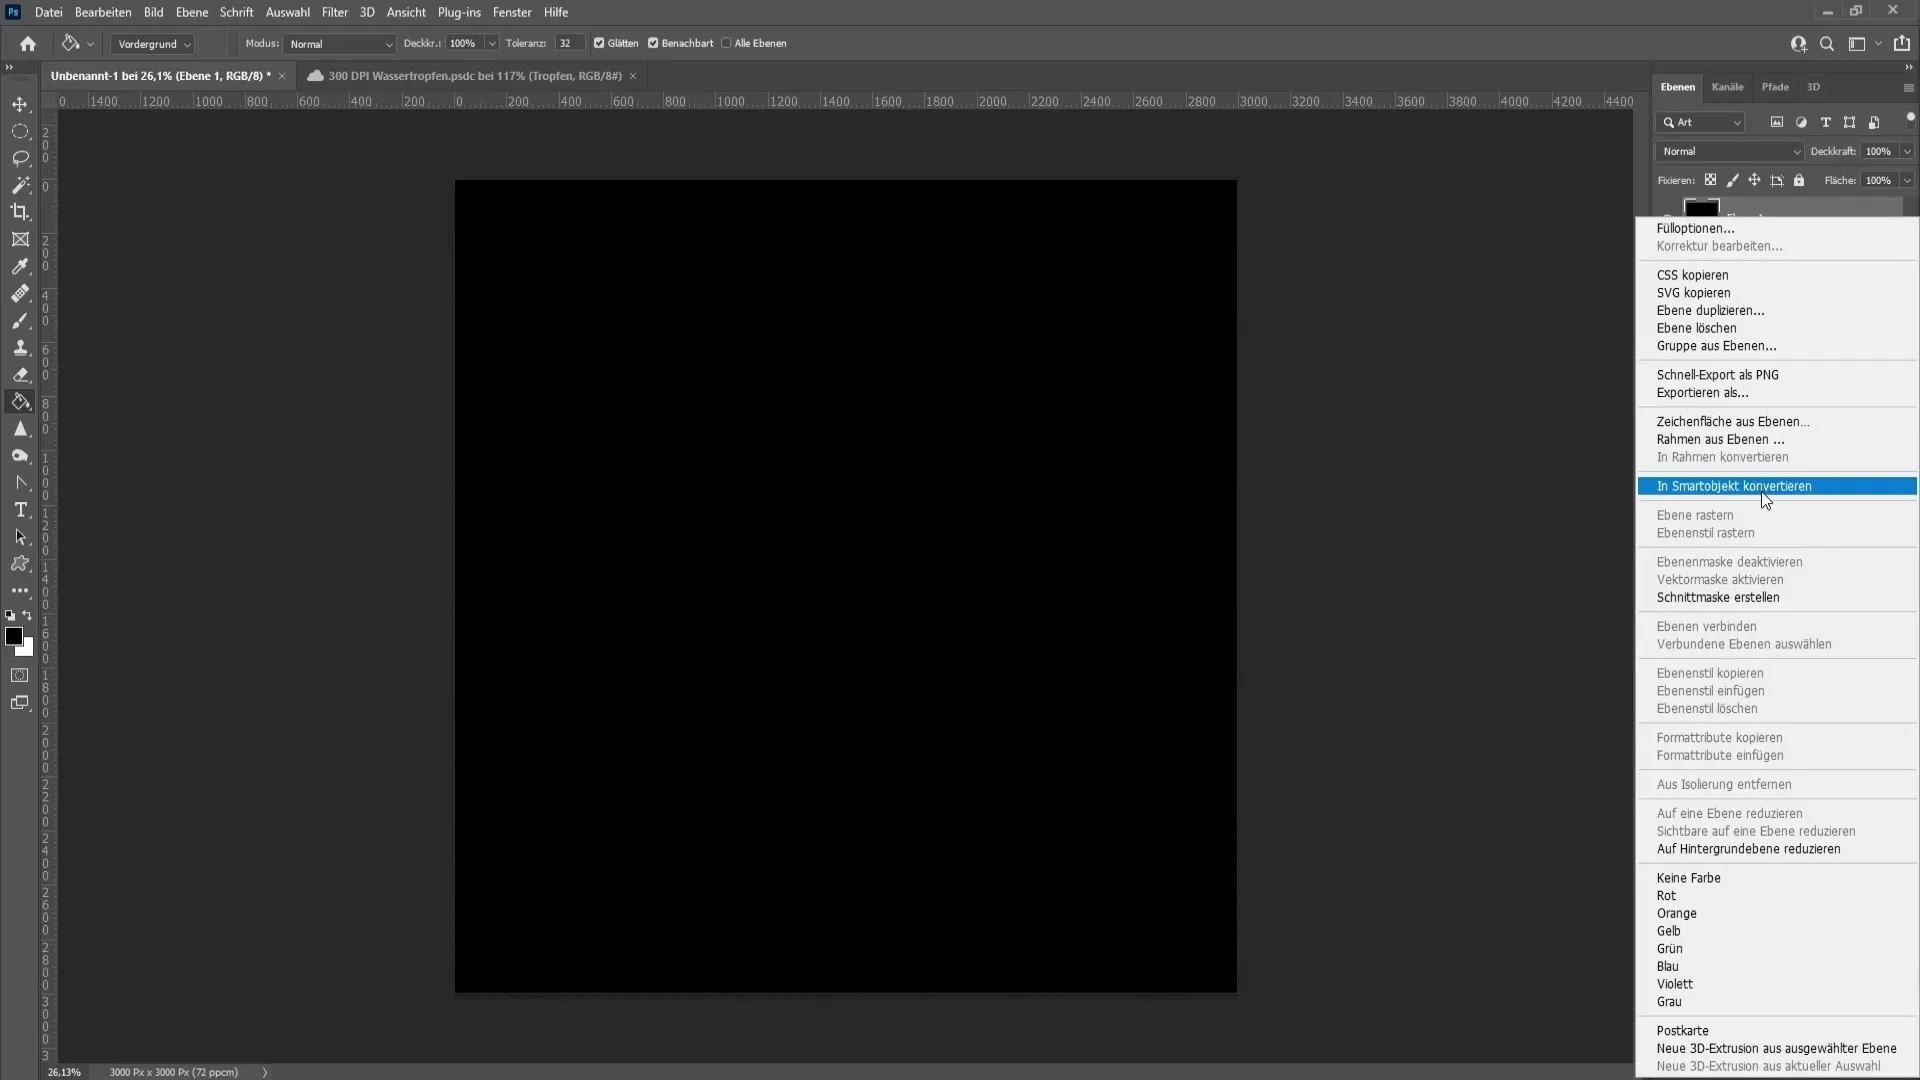The image size is (1920, 1080).
Task: Select the Type tool
Action: click(20, 510)
